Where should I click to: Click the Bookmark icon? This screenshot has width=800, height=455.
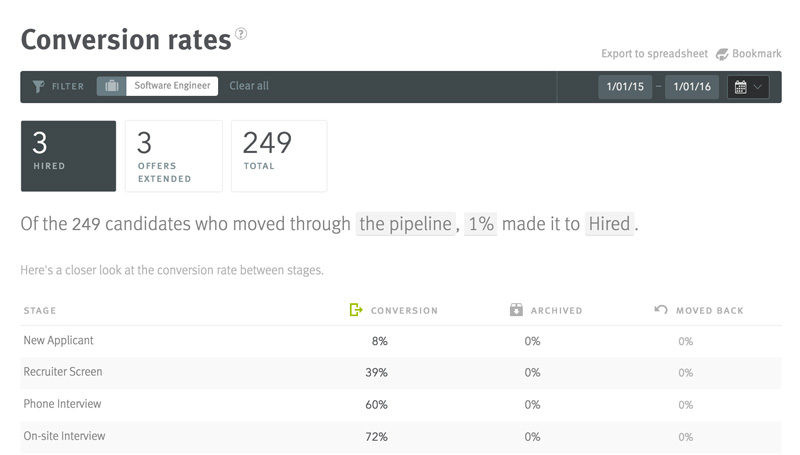click(x=722, y=54)
